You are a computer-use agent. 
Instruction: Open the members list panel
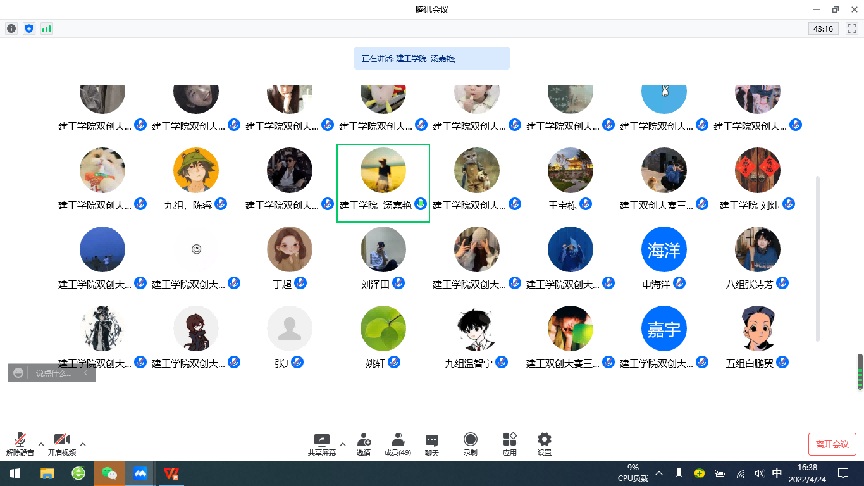pyautogui.click(x=398, y=441)
